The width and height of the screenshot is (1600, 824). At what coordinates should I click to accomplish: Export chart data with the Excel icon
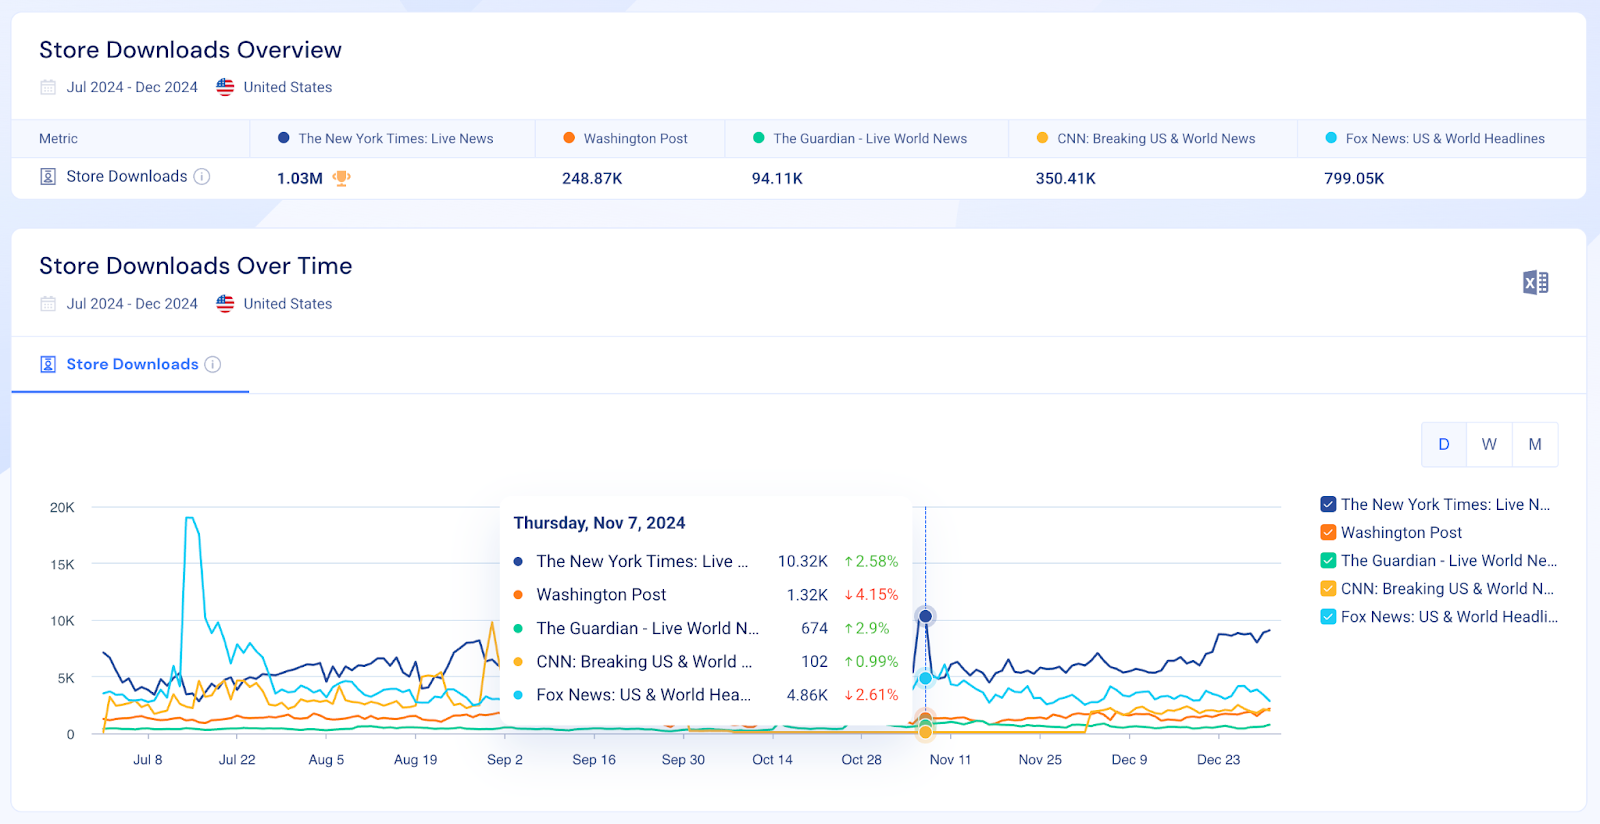click(x=1535, y=283)
